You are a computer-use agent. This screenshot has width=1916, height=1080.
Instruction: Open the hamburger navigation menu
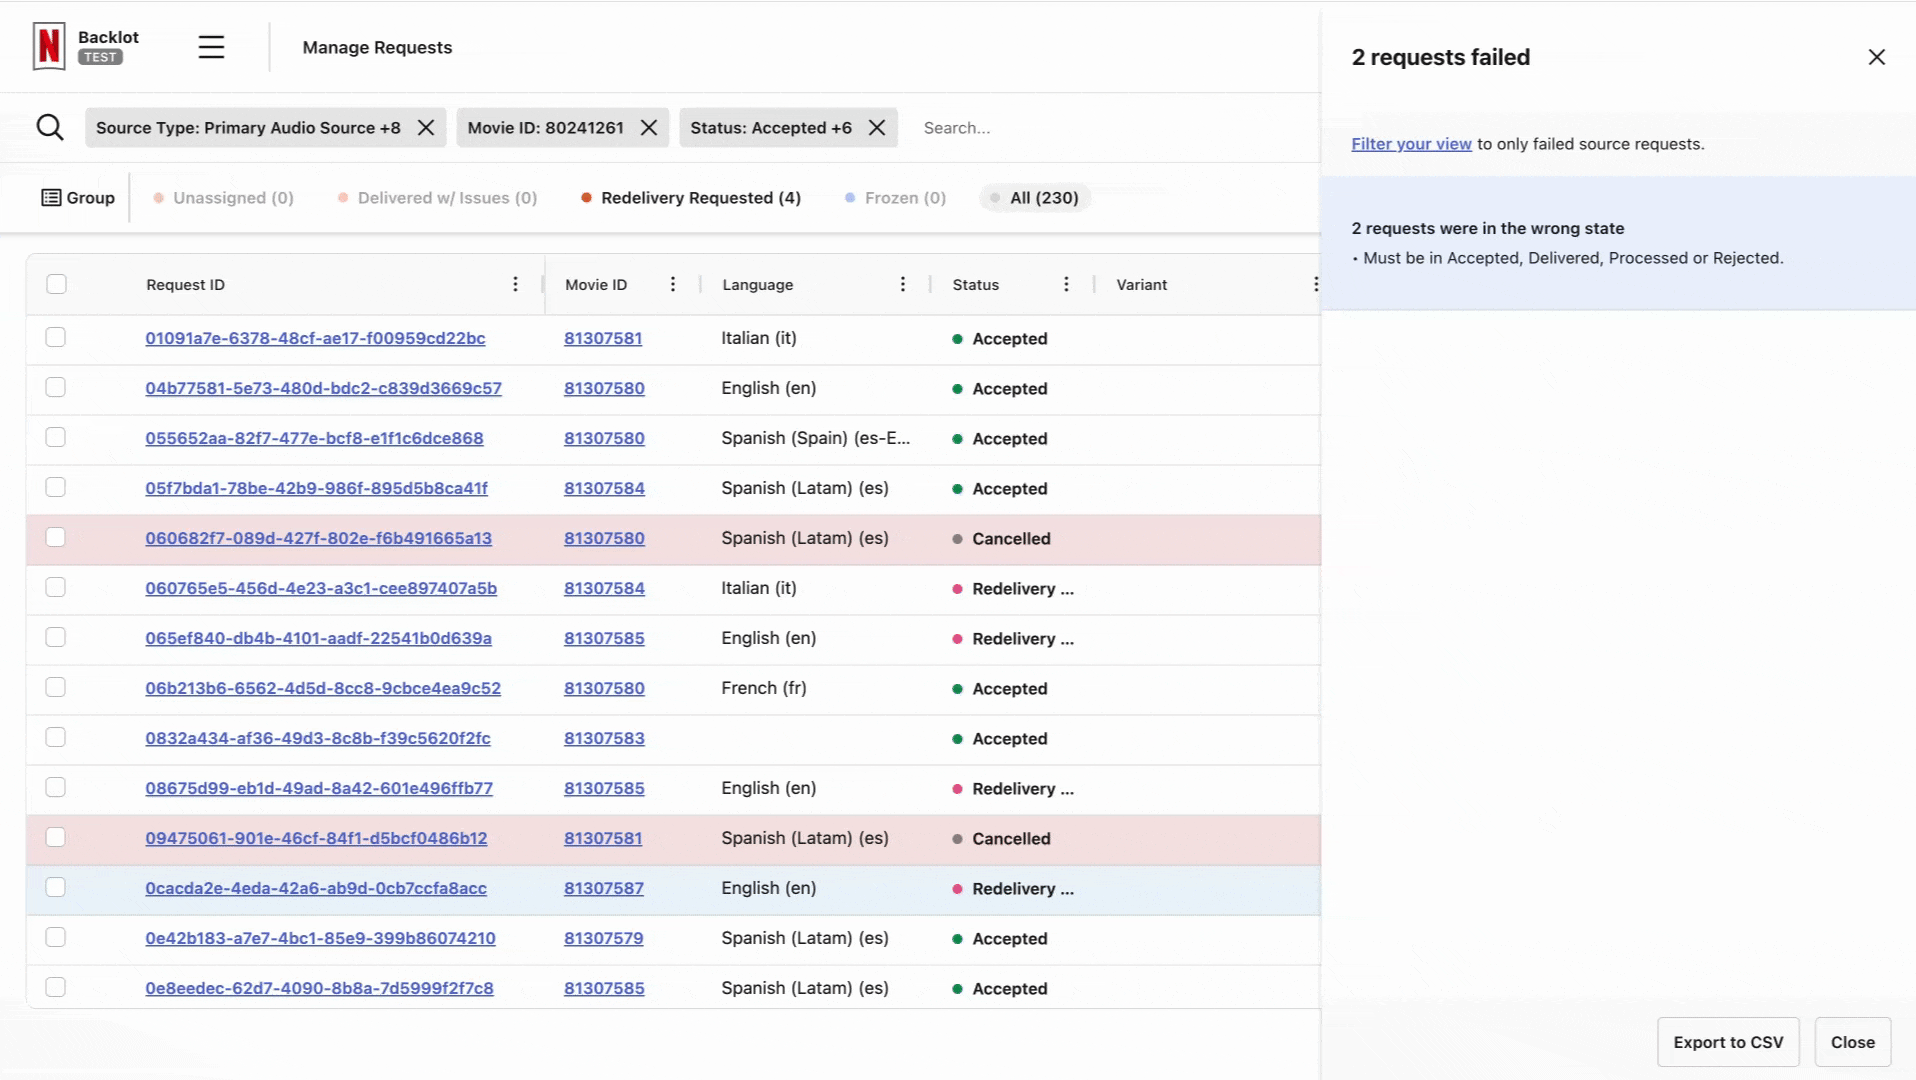point(211,47)
